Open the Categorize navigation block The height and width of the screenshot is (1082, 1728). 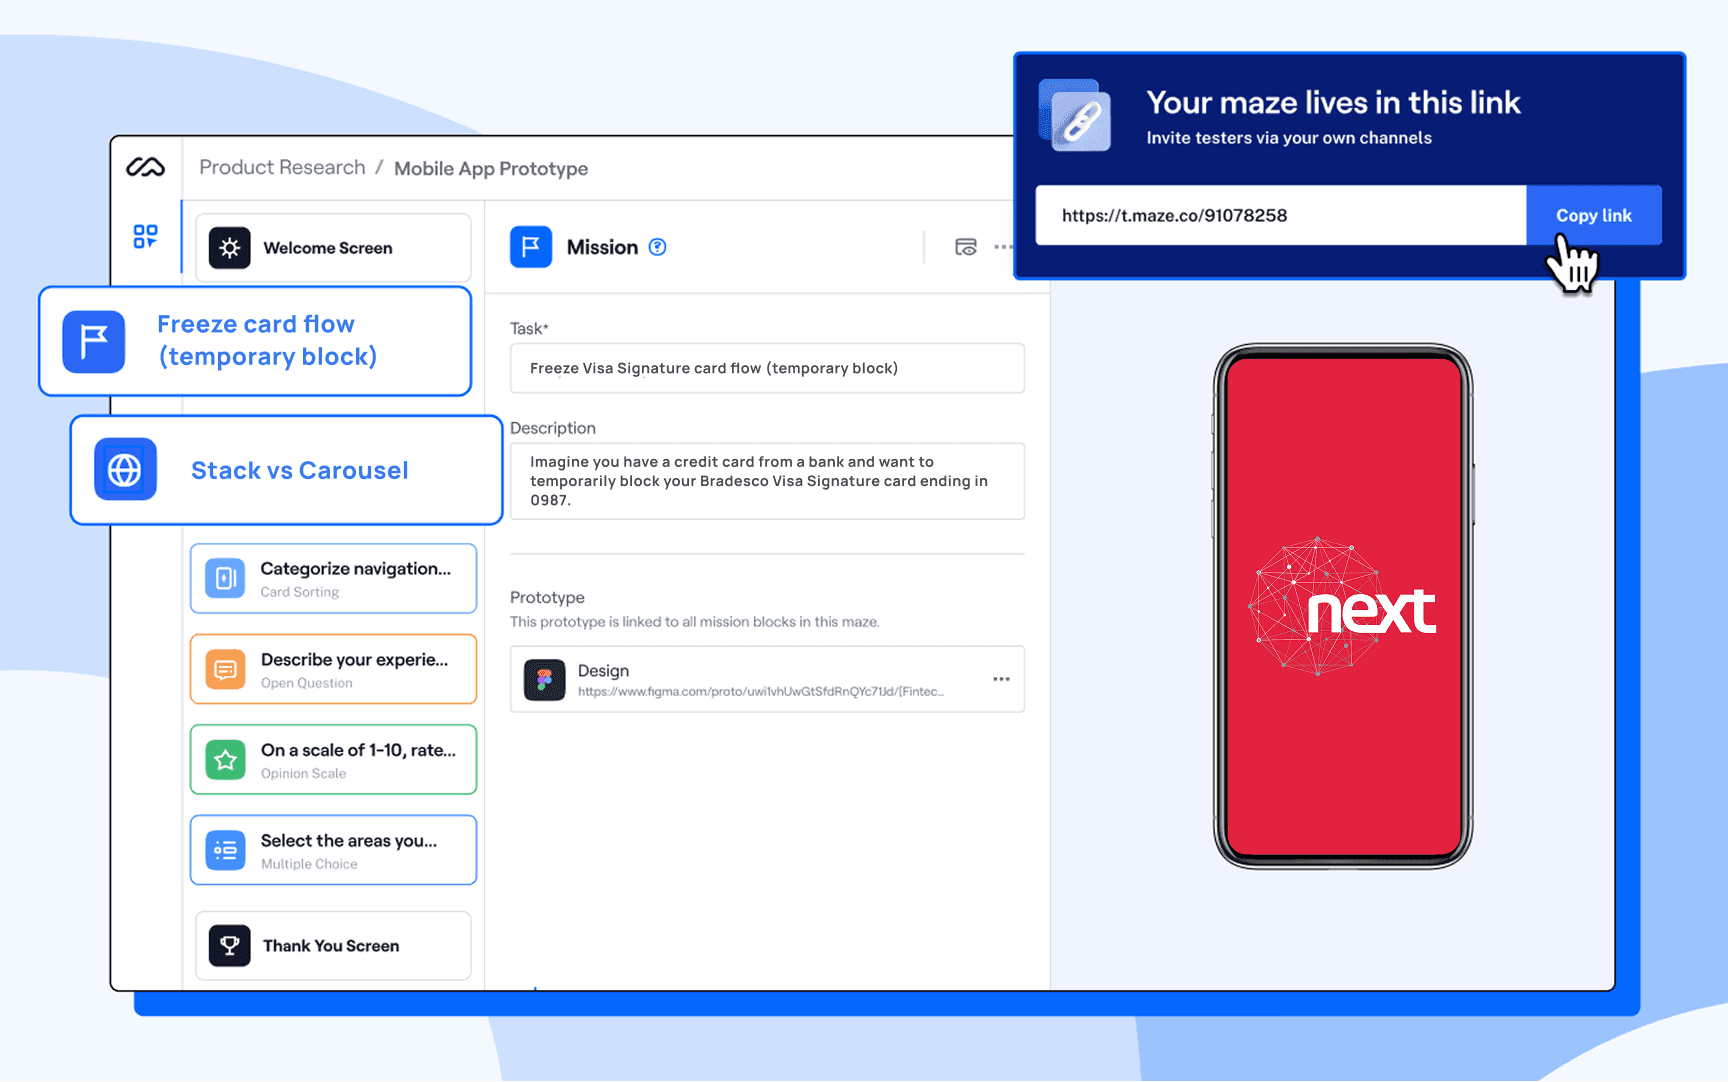333,578
